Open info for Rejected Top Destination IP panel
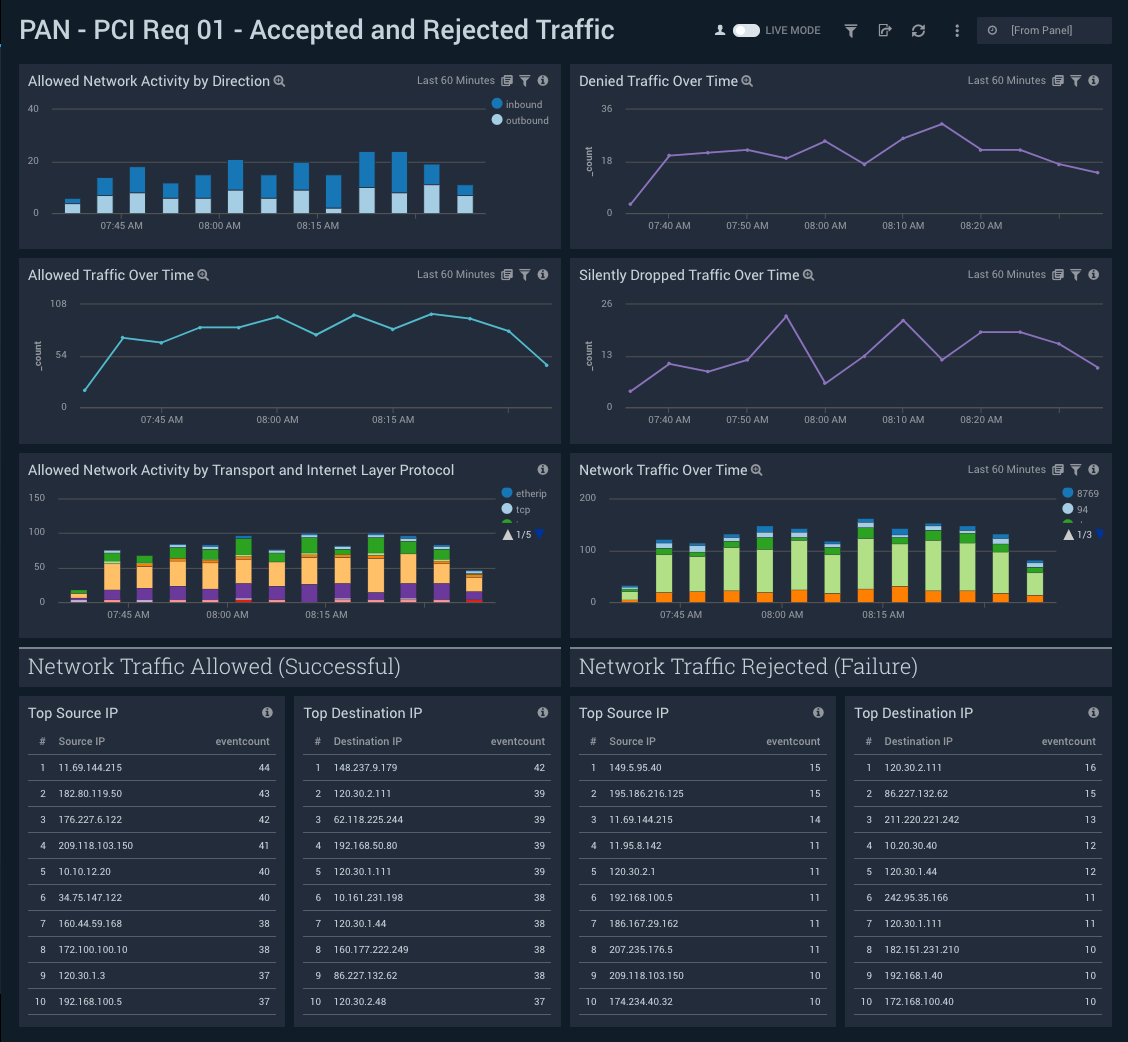The image size is (1128, 1042). click(1093, 713)
